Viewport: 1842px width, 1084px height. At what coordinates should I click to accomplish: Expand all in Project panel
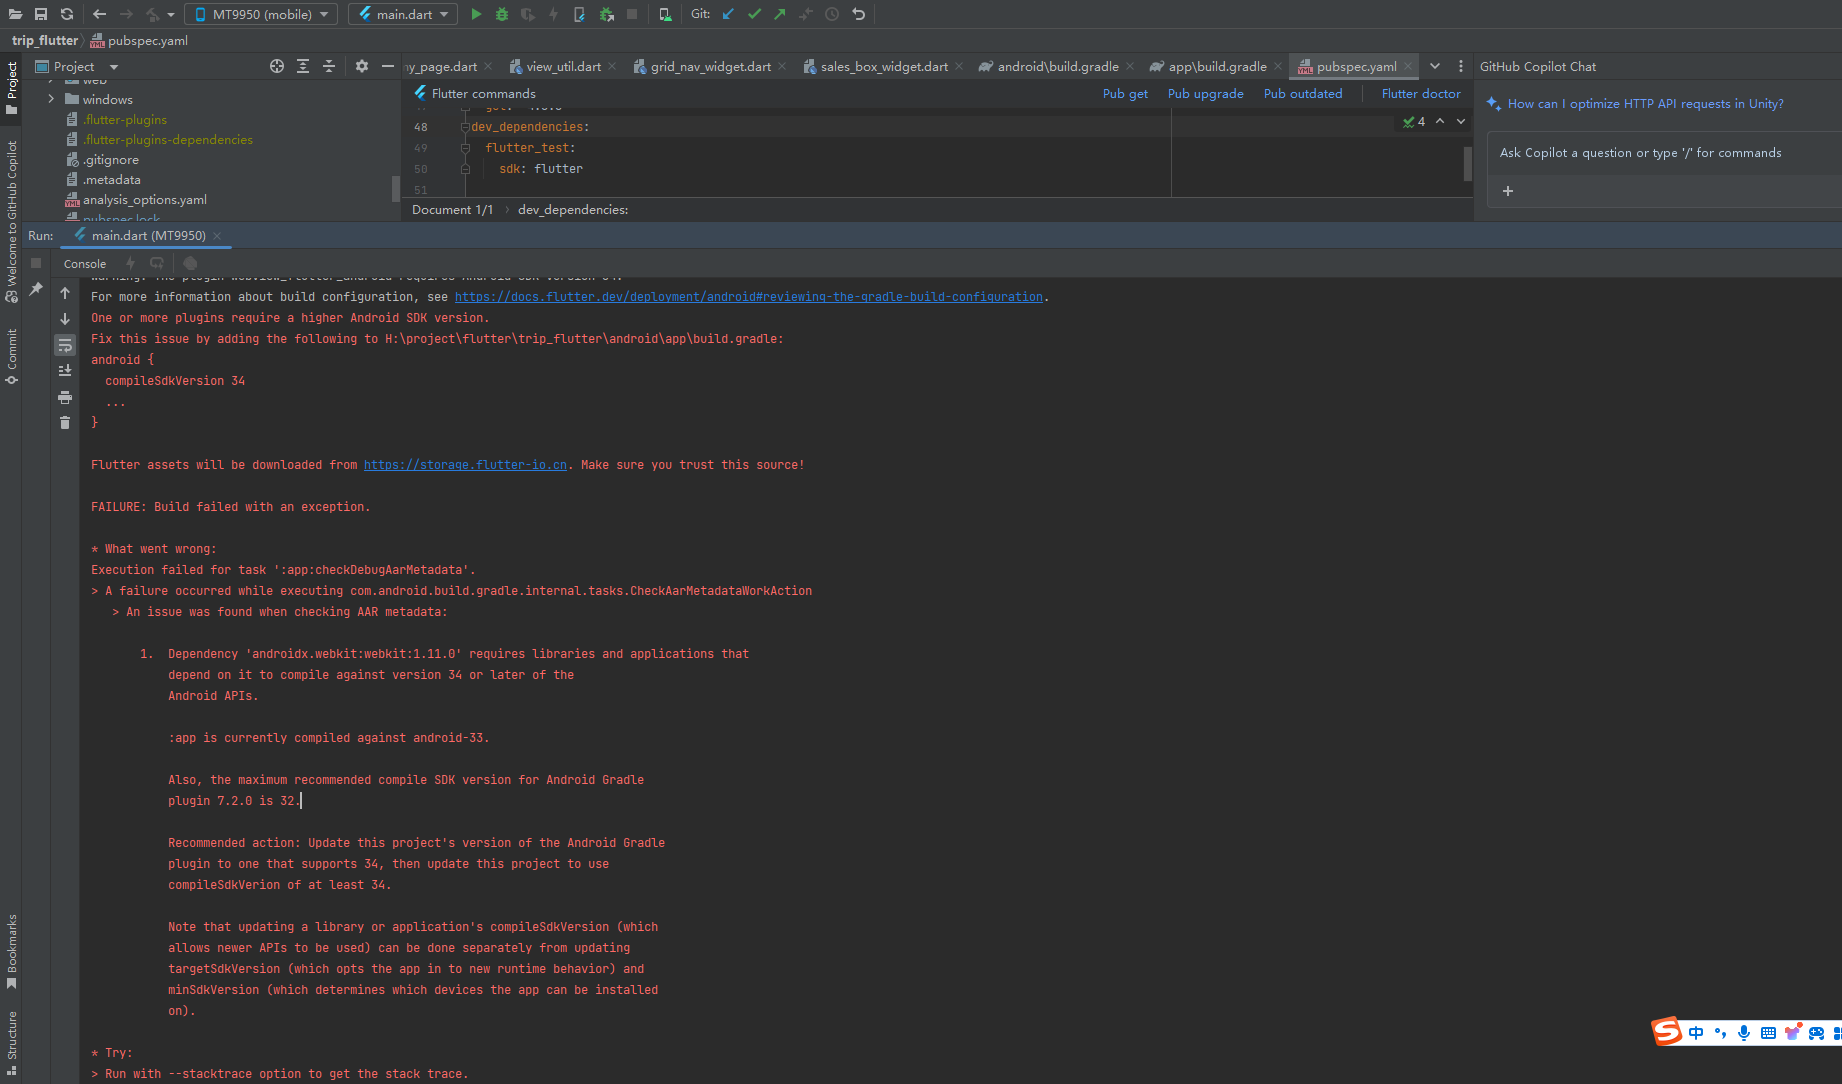(x=303, y=66)
